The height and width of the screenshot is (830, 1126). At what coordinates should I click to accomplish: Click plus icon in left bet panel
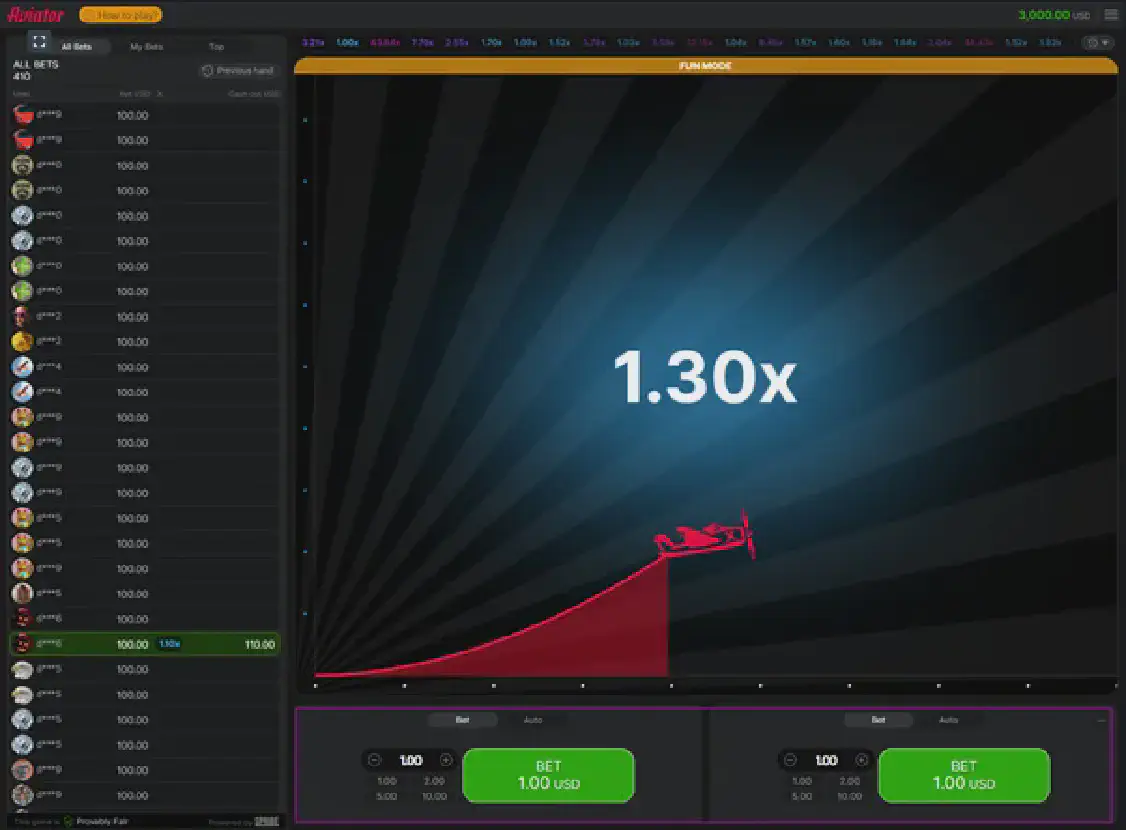pyautogui.click(x=446, y=760)
